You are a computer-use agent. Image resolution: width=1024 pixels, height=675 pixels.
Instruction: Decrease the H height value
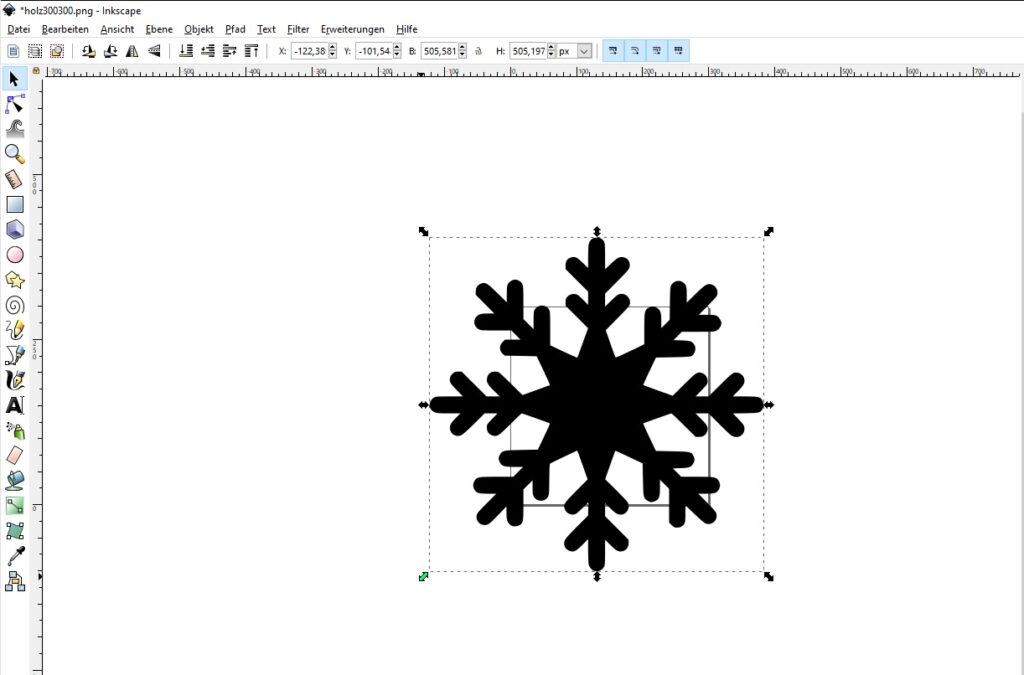pos(551,55)
